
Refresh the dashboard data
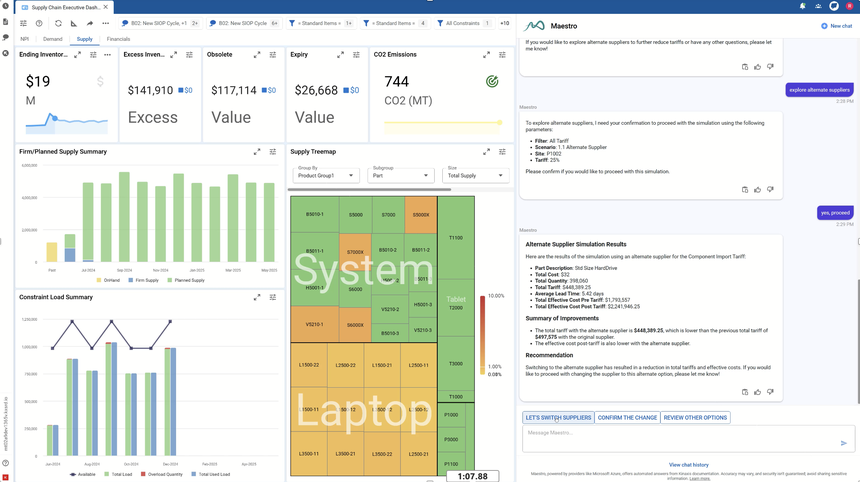[58, 24]
